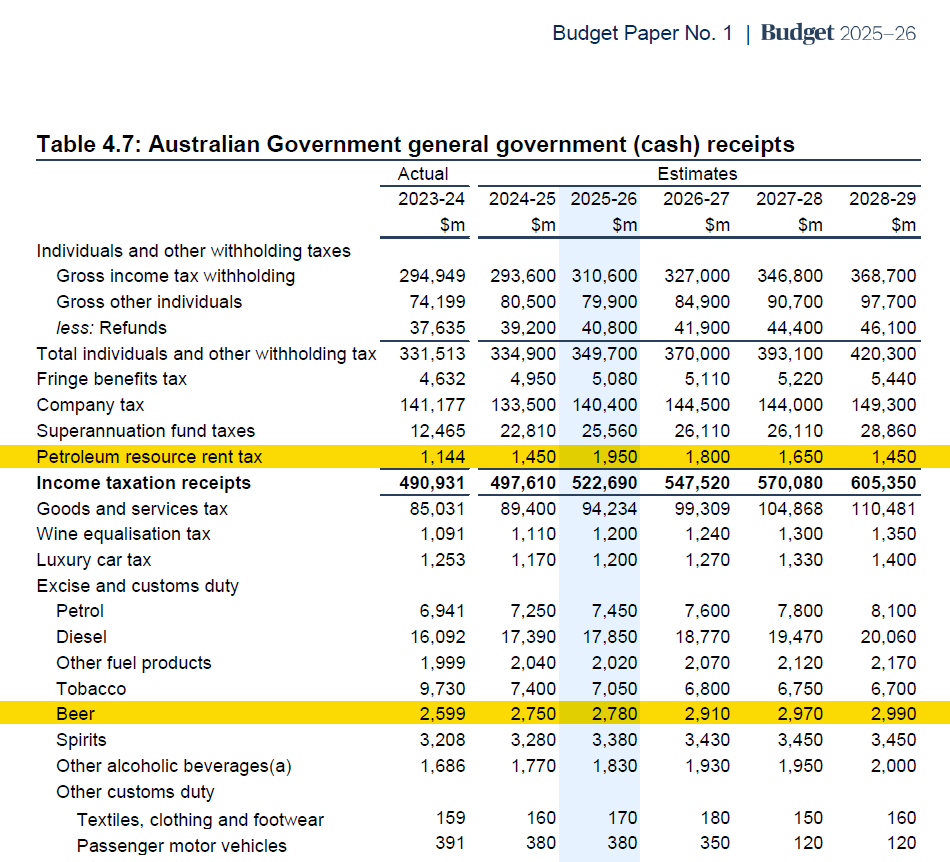The width and height of the screenshot is (950, 862).
Task: Select the 'Other alcoholic beverages(a)' row label
Action: coord(173,766)
